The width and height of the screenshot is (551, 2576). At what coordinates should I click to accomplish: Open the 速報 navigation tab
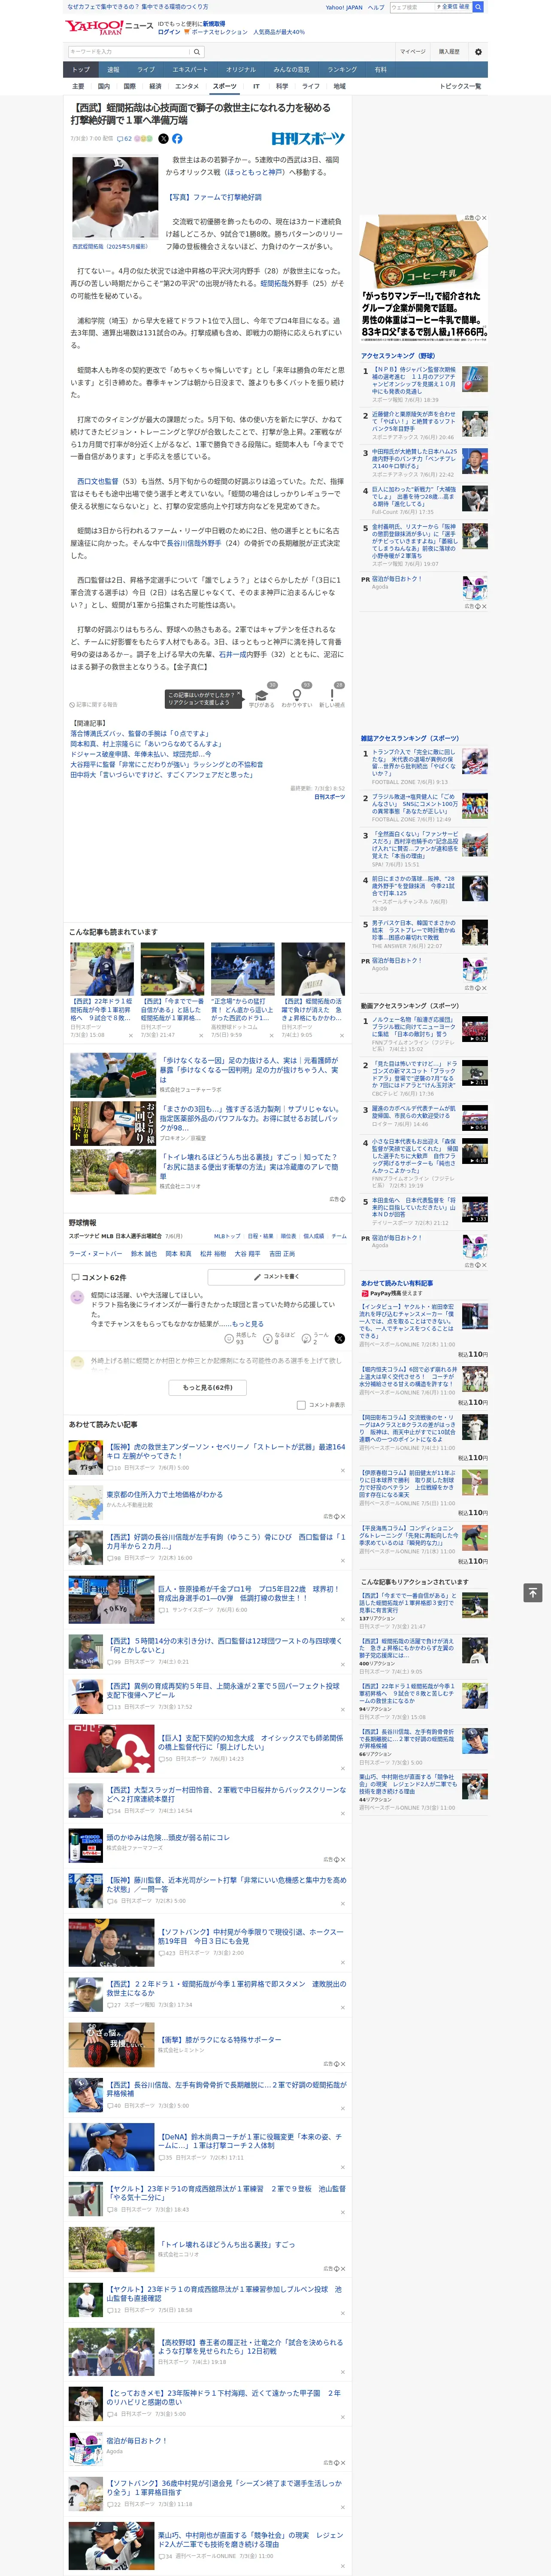tap(113, 70)
